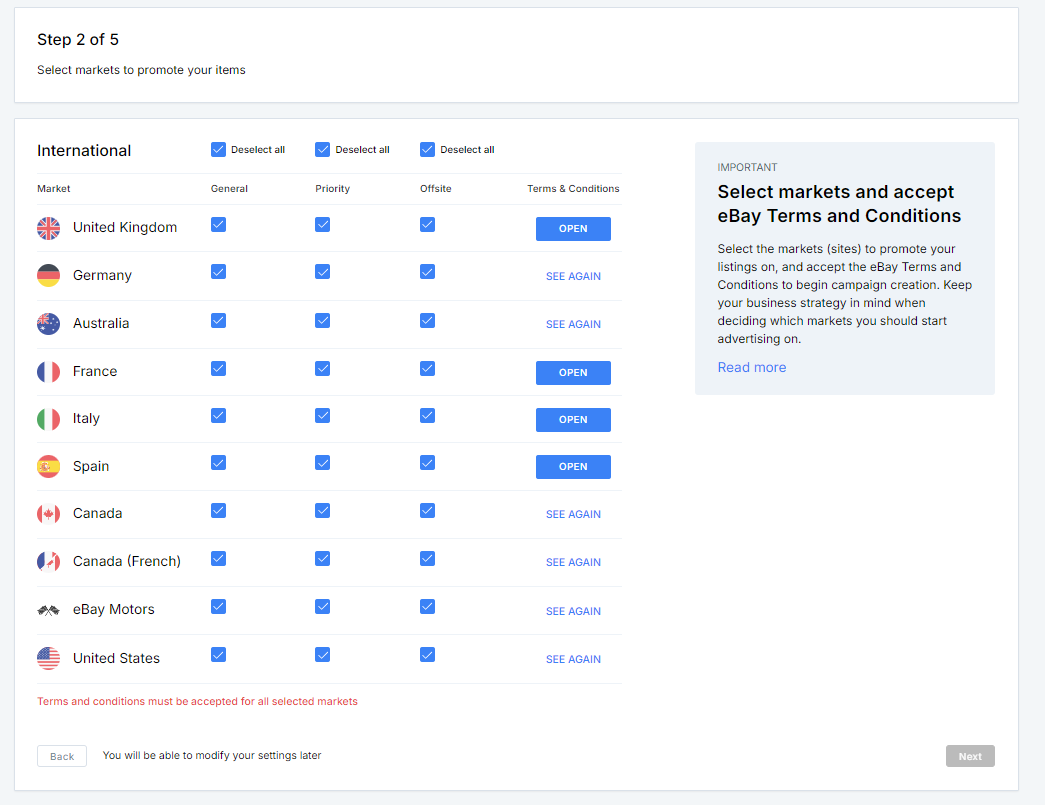The height and width of the screenshot is (805, 1045).
Task: Uncheck General for Canada
Action: pyautogui.click(x=218, y=510)
